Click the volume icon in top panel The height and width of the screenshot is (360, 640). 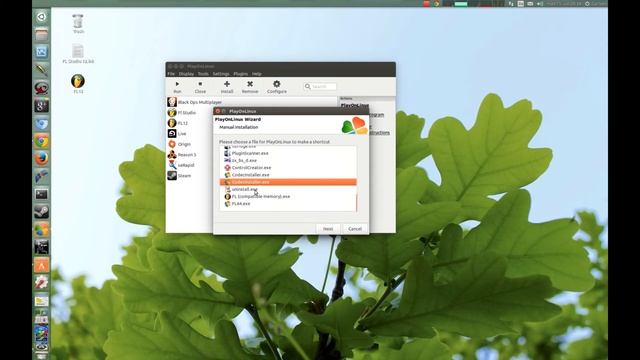click(x=540, y=4)
